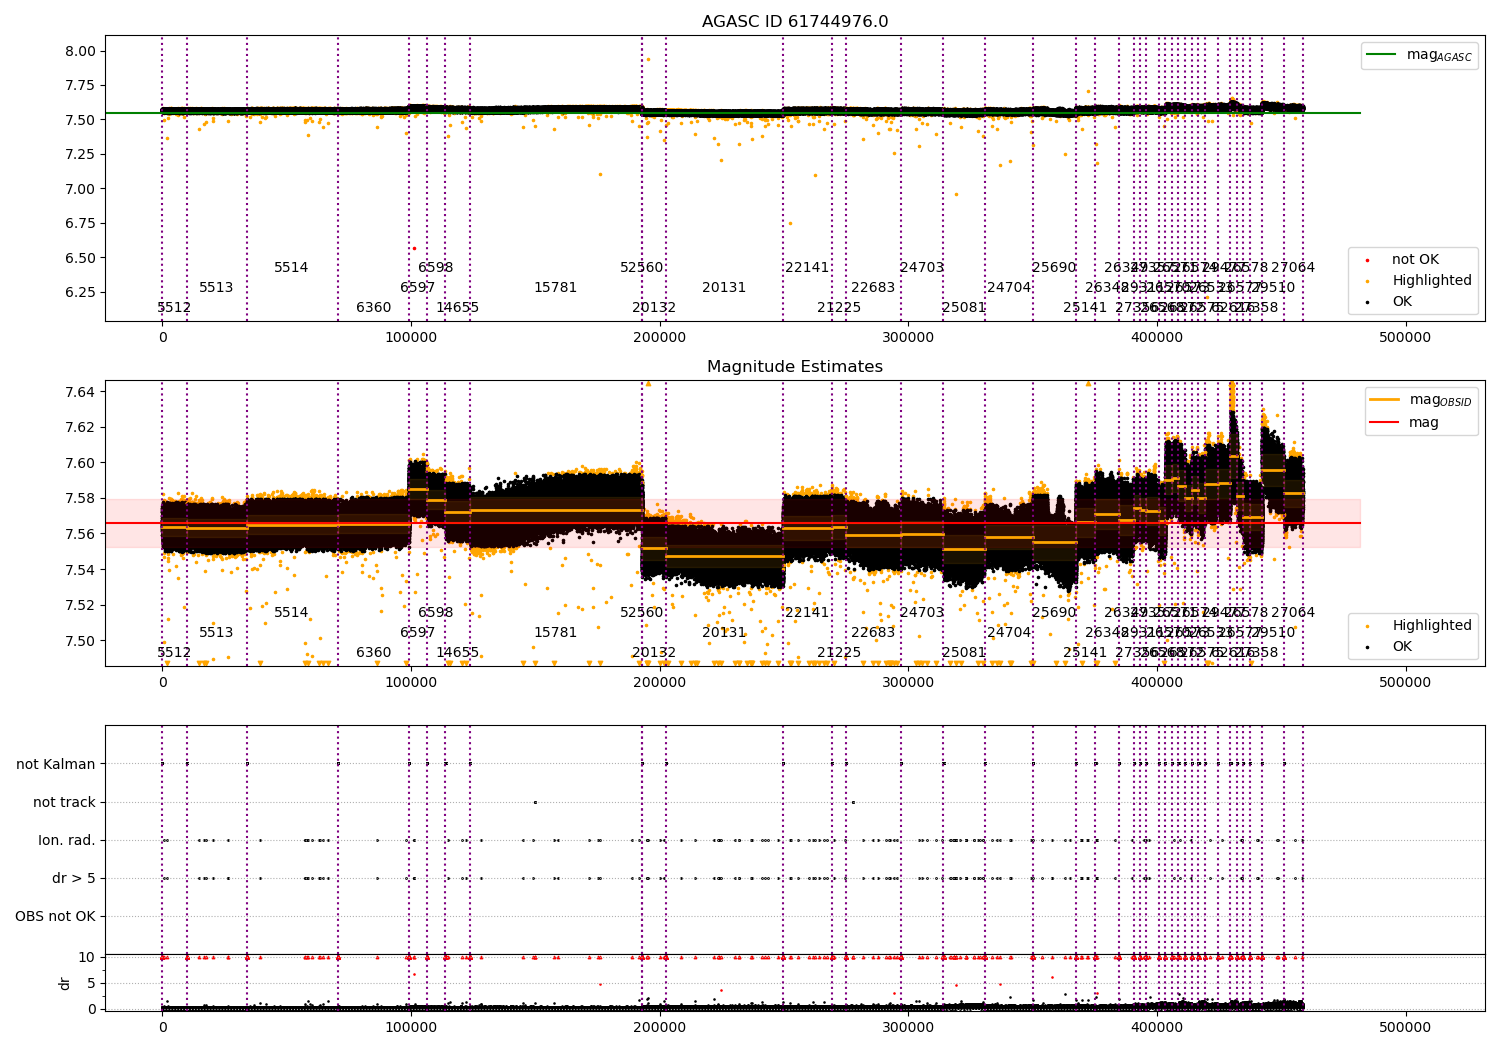Image resolution: width=1500 pixels, height=1050 pixels.
Task: Click OBSID label 27064 in Magnitude Estimates plot
Action: coord(1293,613)
